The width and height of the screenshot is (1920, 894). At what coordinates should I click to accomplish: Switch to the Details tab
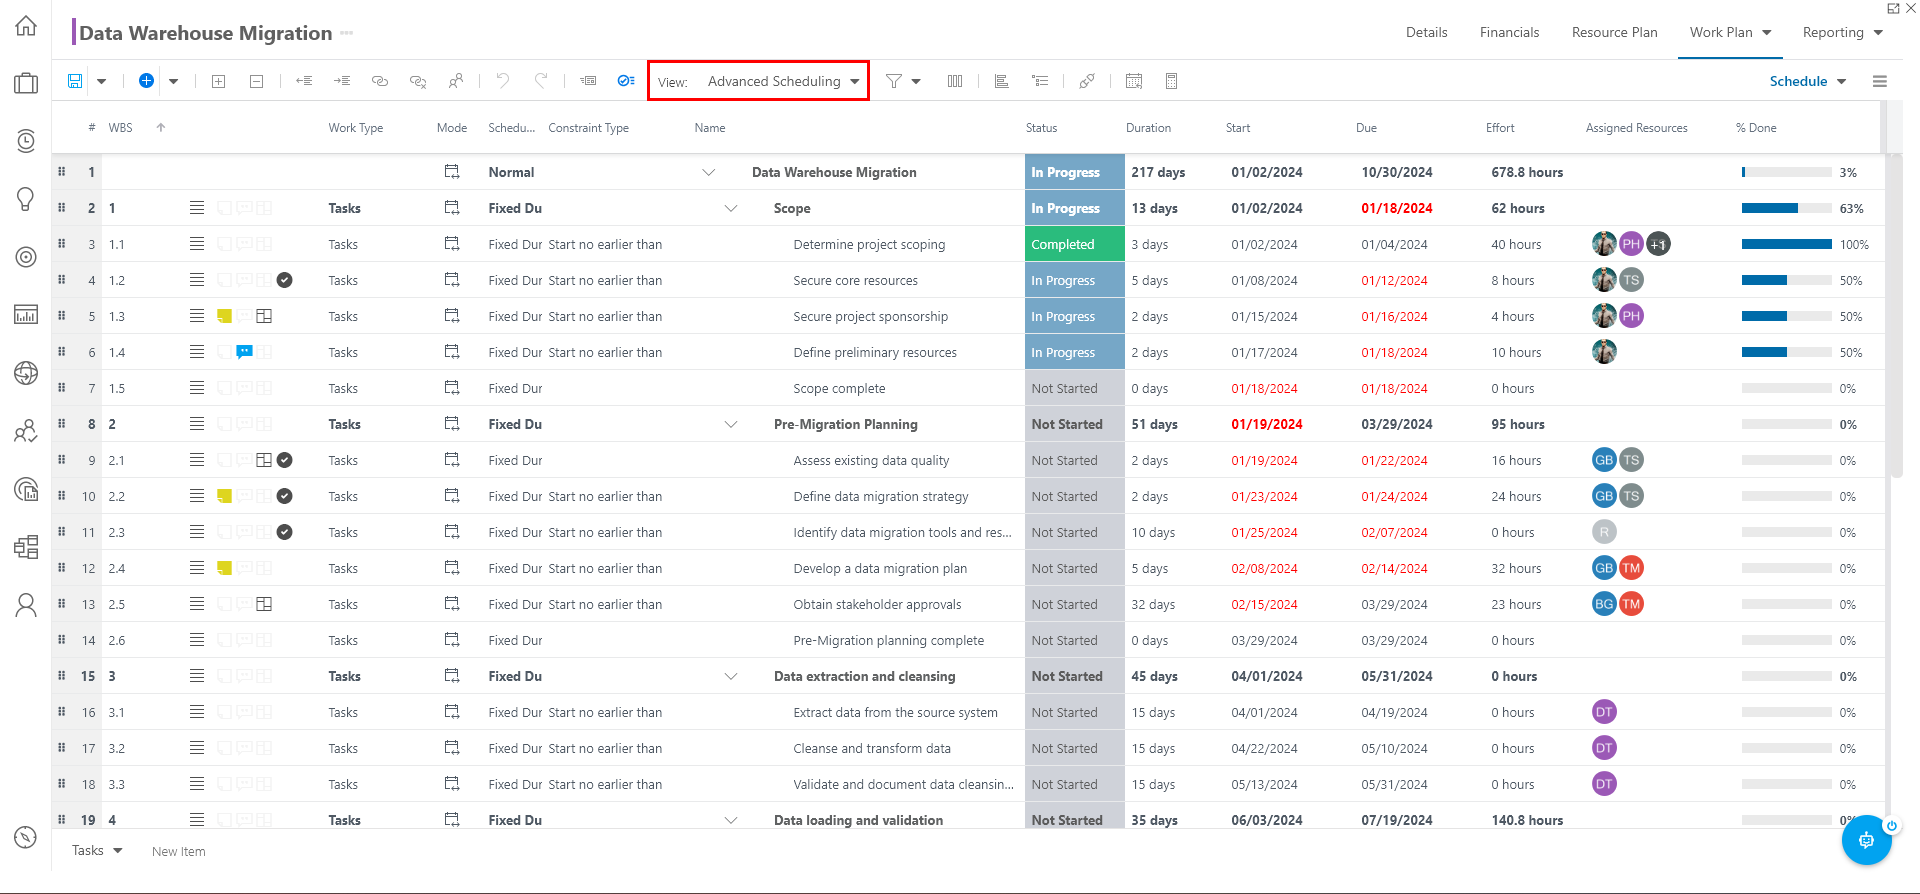[x=1426, y=32]
